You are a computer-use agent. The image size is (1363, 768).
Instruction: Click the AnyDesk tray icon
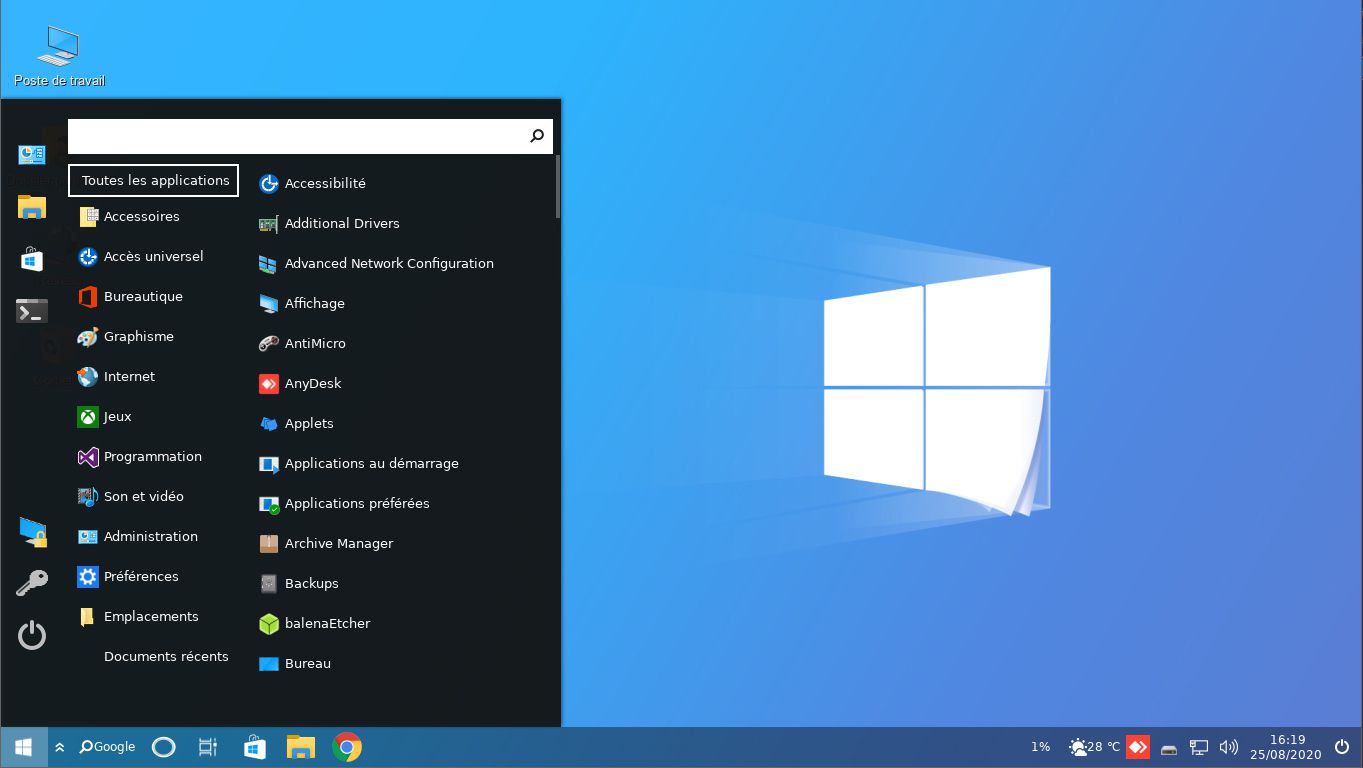(x=1138, y=747)
